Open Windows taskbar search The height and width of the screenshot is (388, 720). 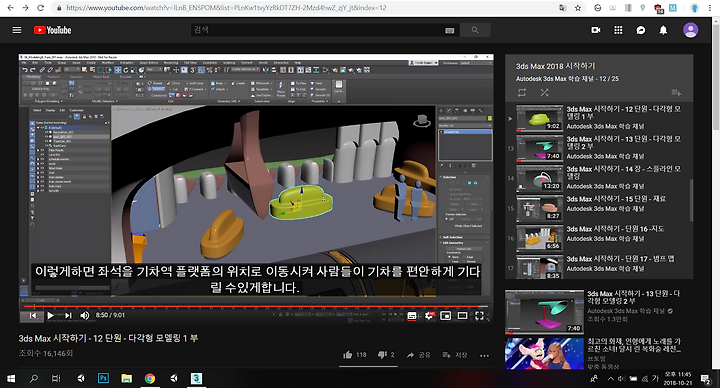click(x=34, y=378)
